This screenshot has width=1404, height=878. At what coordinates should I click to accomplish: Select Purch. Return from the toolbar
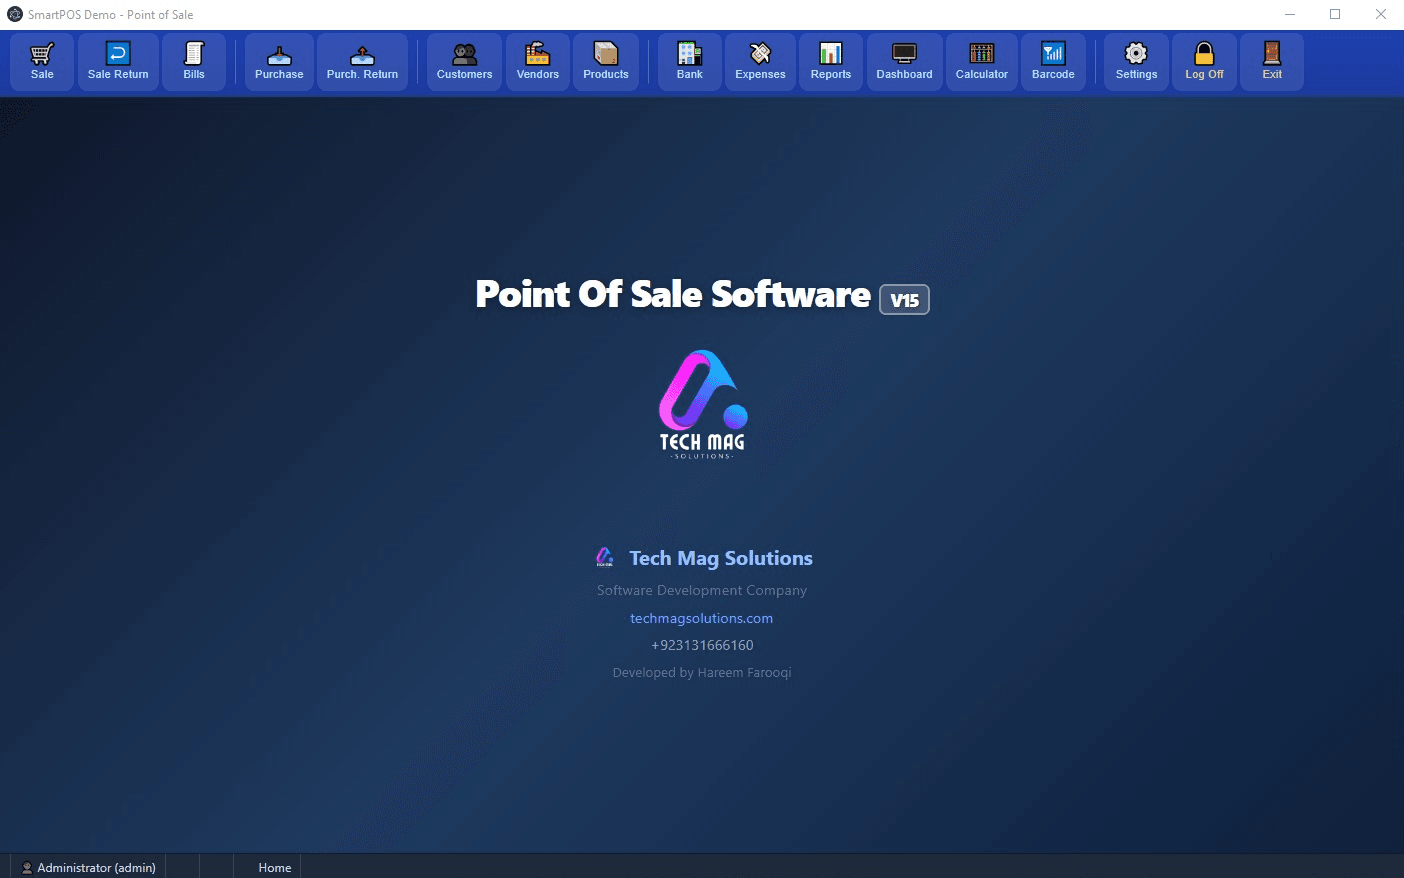[x=362, y=61]
